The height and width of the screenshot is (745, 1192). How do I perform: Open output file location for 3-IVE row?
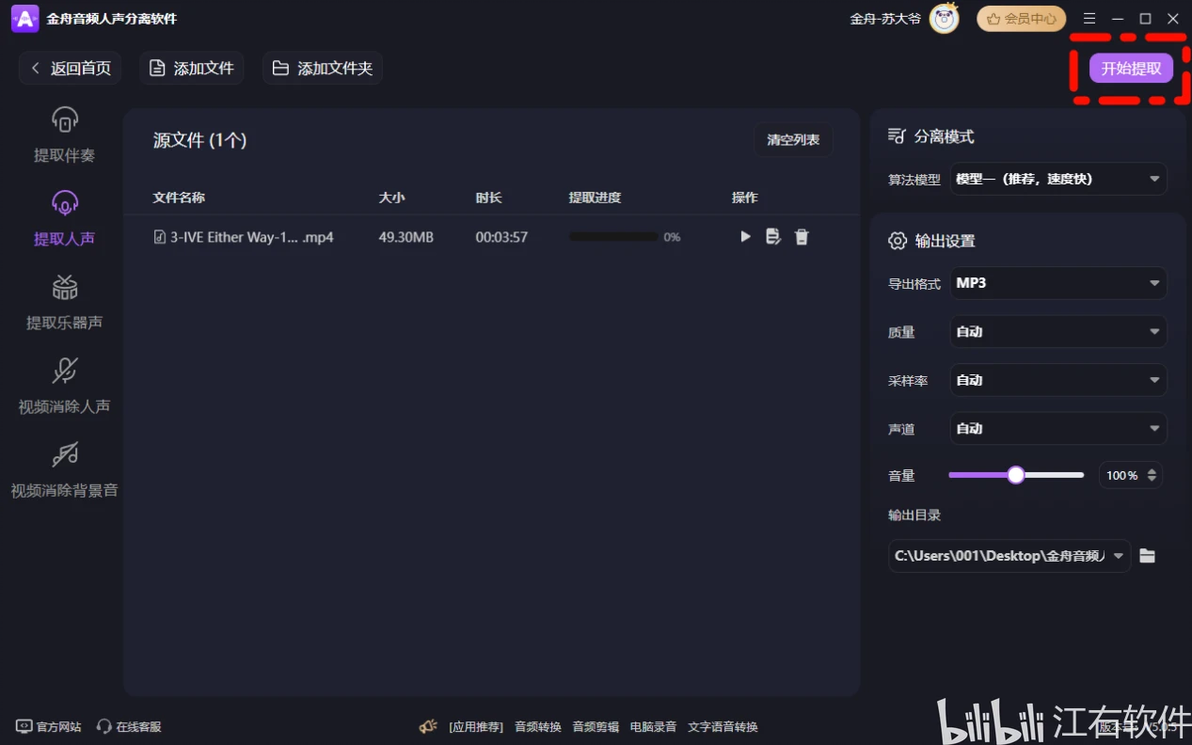click(x=773, y=236)
